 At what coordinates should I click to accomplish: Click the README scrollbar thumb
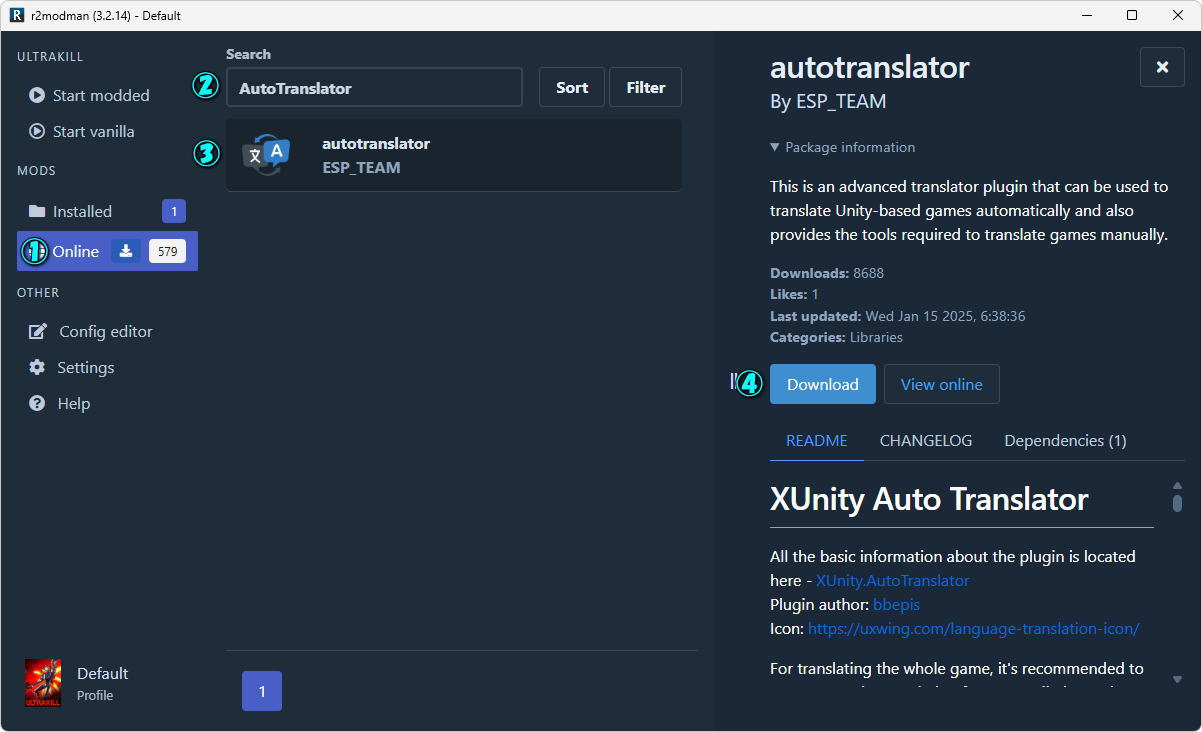[1177, 501]
